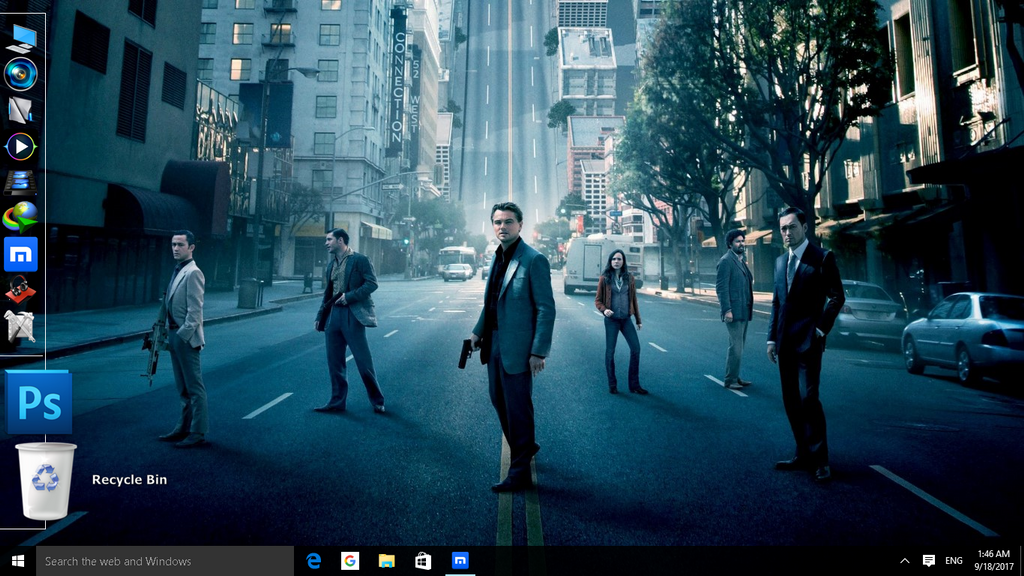
Task: Launch the red headphones music app
Action: click(20, 290)
